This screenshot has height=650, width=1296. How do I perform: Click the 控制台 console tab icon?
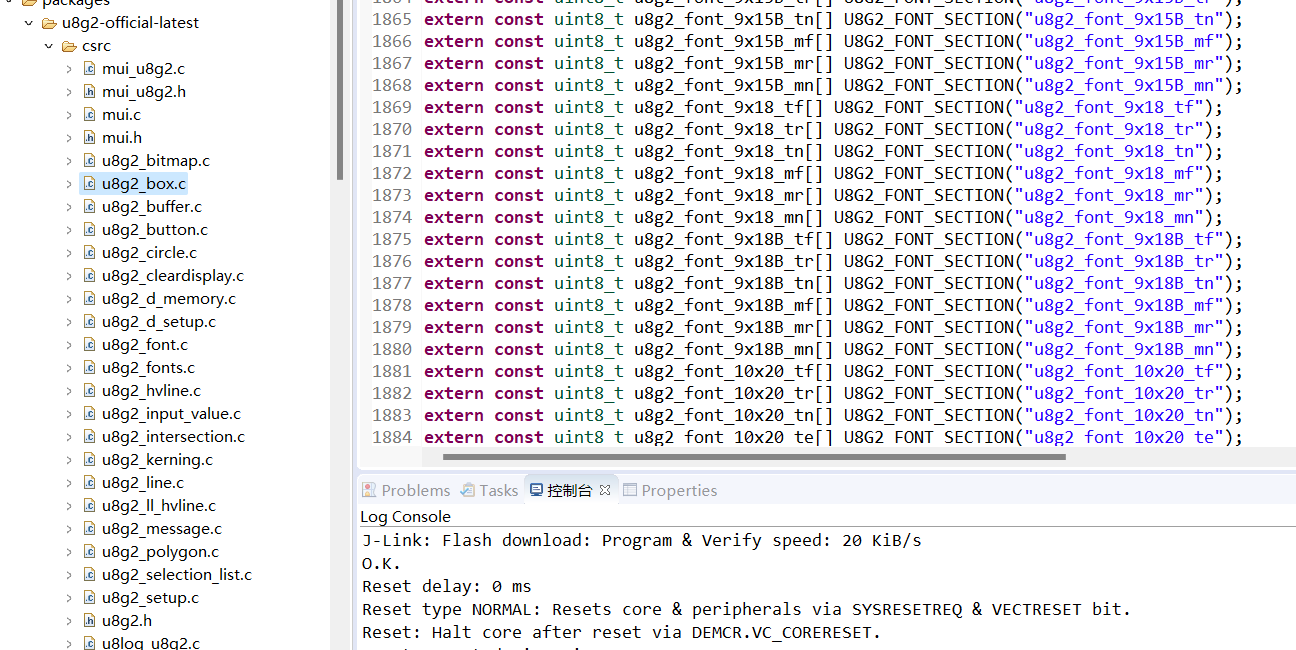[x=536, y=490]
